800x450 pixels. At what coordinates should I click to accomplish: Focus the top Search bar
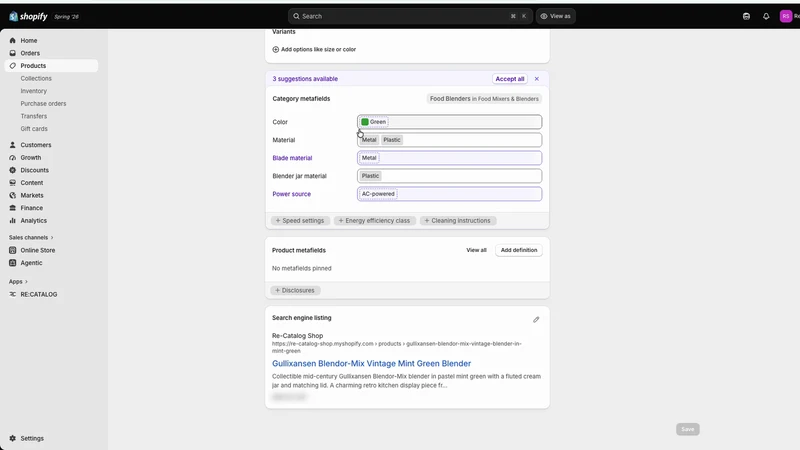[x=410, y=16]
